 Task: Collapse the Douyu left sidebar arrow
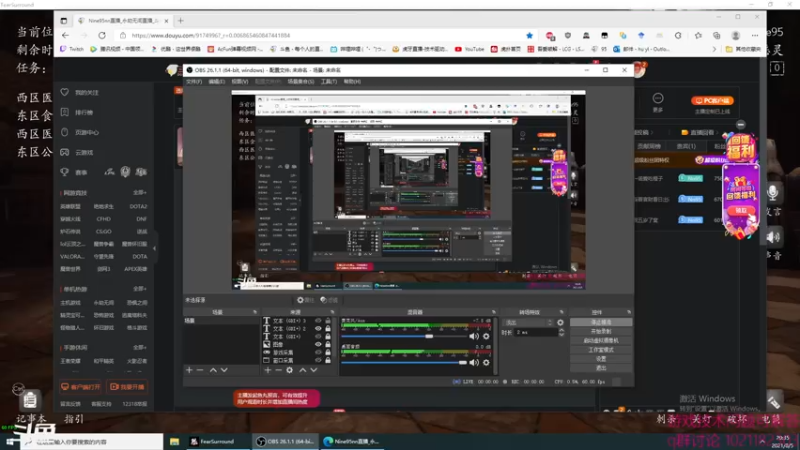[155, 248]
